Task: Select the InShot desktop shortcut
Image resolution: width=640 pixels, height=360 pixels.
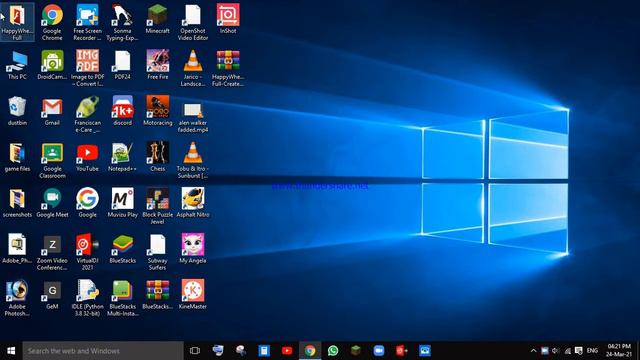Action: pos(228,19)
